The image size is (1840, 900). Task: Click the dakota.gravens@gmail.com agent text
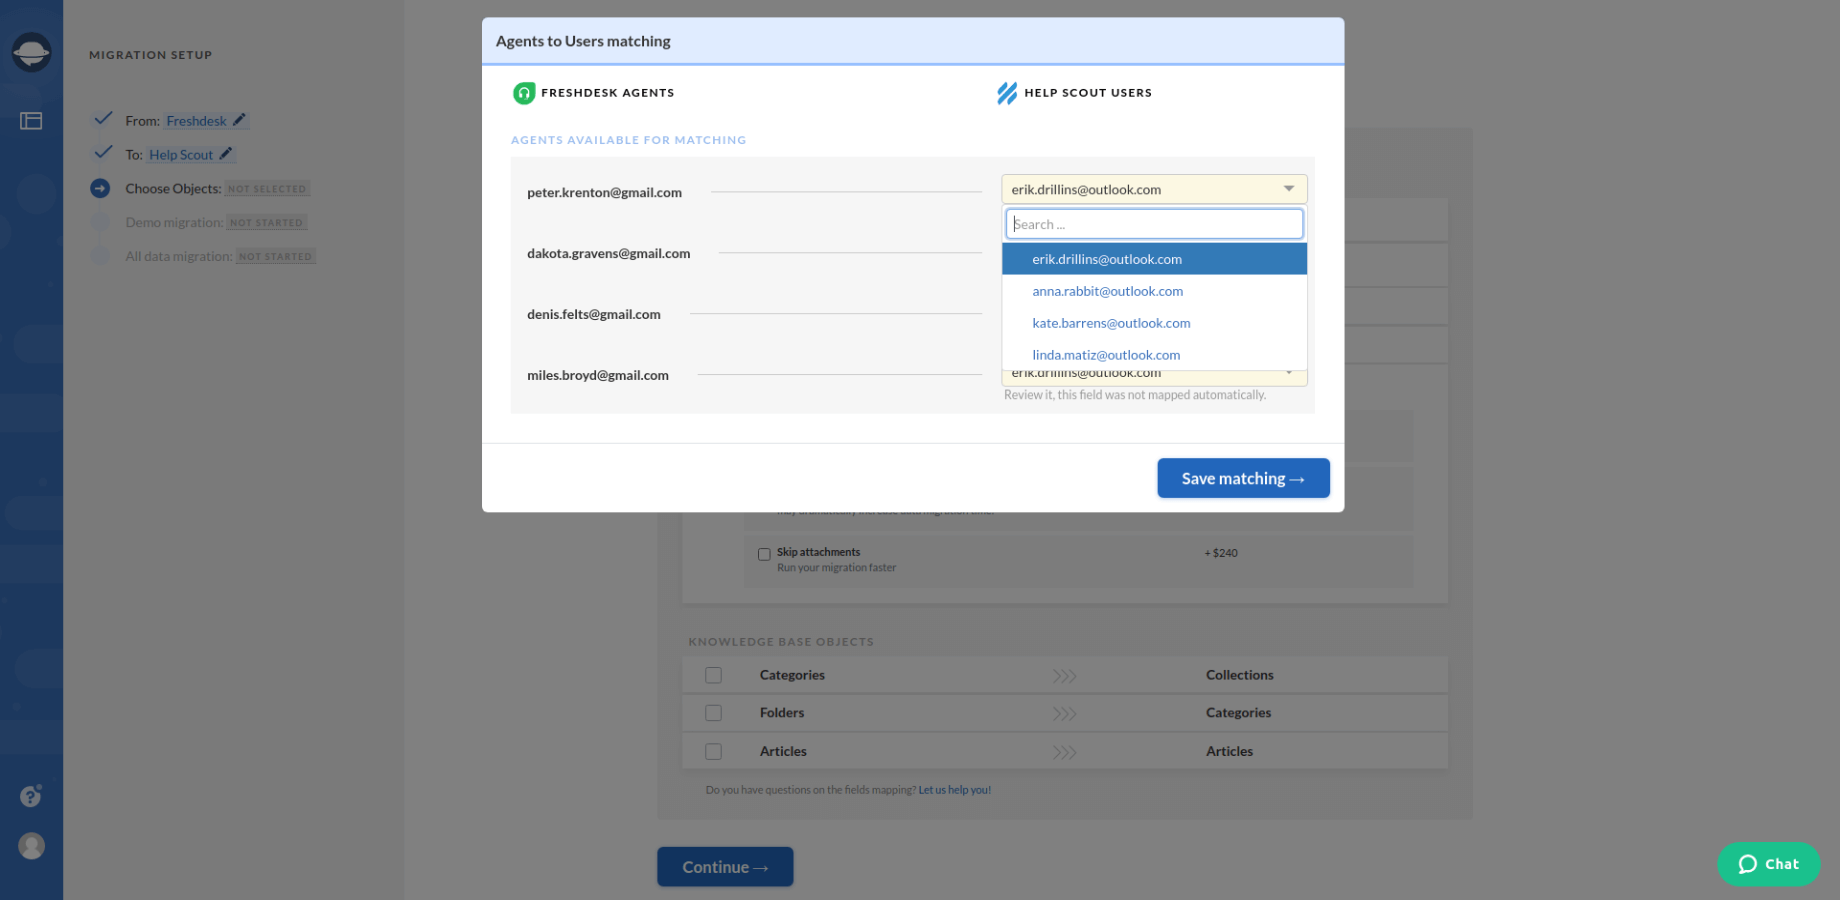608,253
